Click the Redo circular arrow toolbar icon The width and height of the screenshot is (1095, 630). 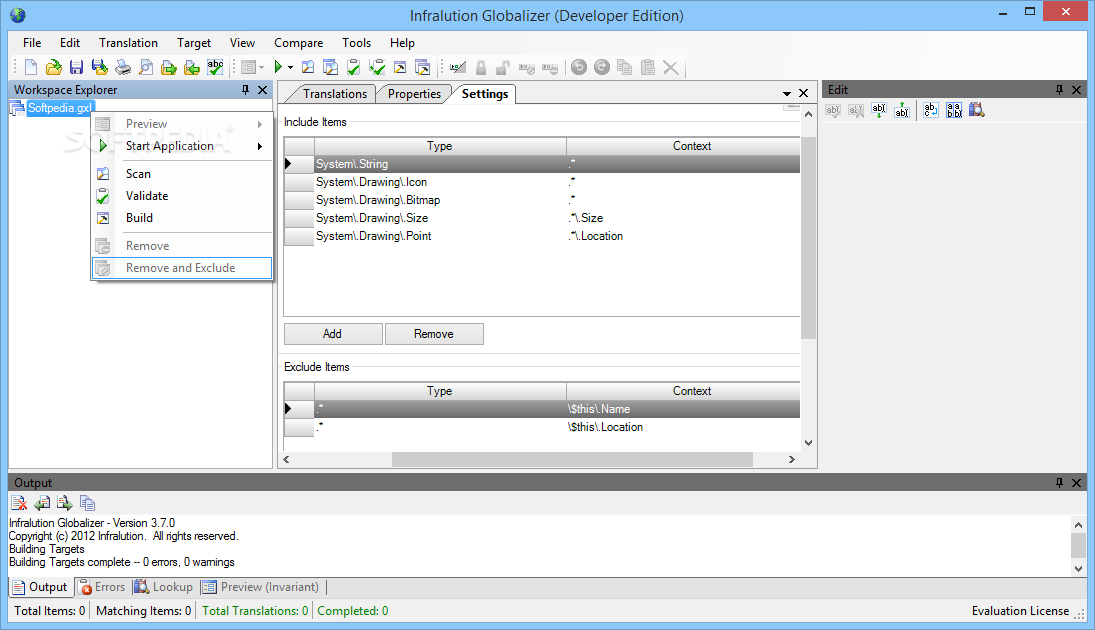click(x=602, y=67)
